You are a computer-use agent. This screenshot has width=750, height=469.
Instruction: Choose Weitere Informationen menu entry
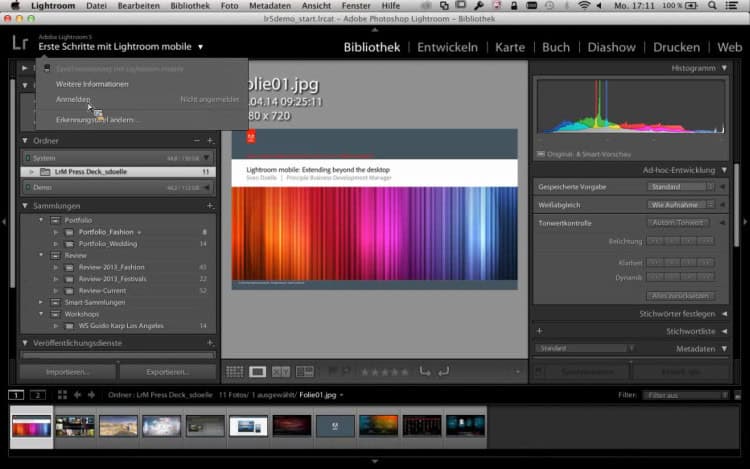[x=92, y=84]
